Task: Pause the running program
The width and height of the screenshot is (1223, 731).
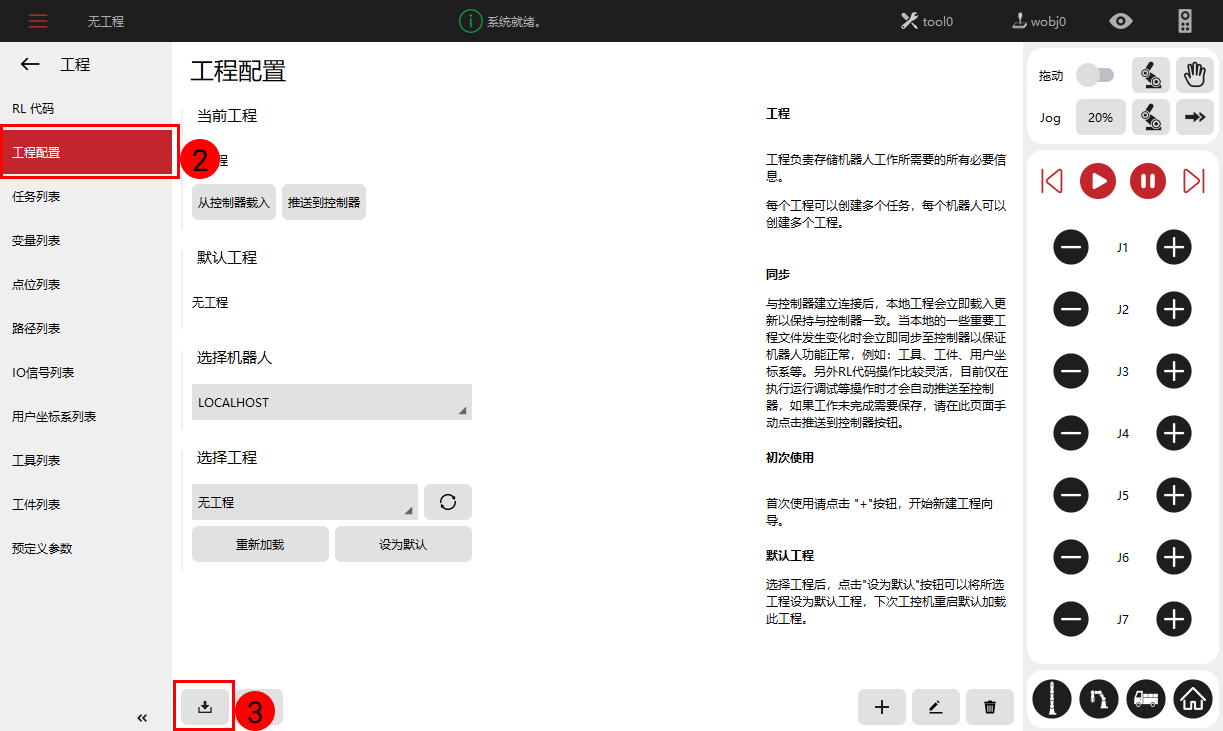Action: (x=1146, y=181)
